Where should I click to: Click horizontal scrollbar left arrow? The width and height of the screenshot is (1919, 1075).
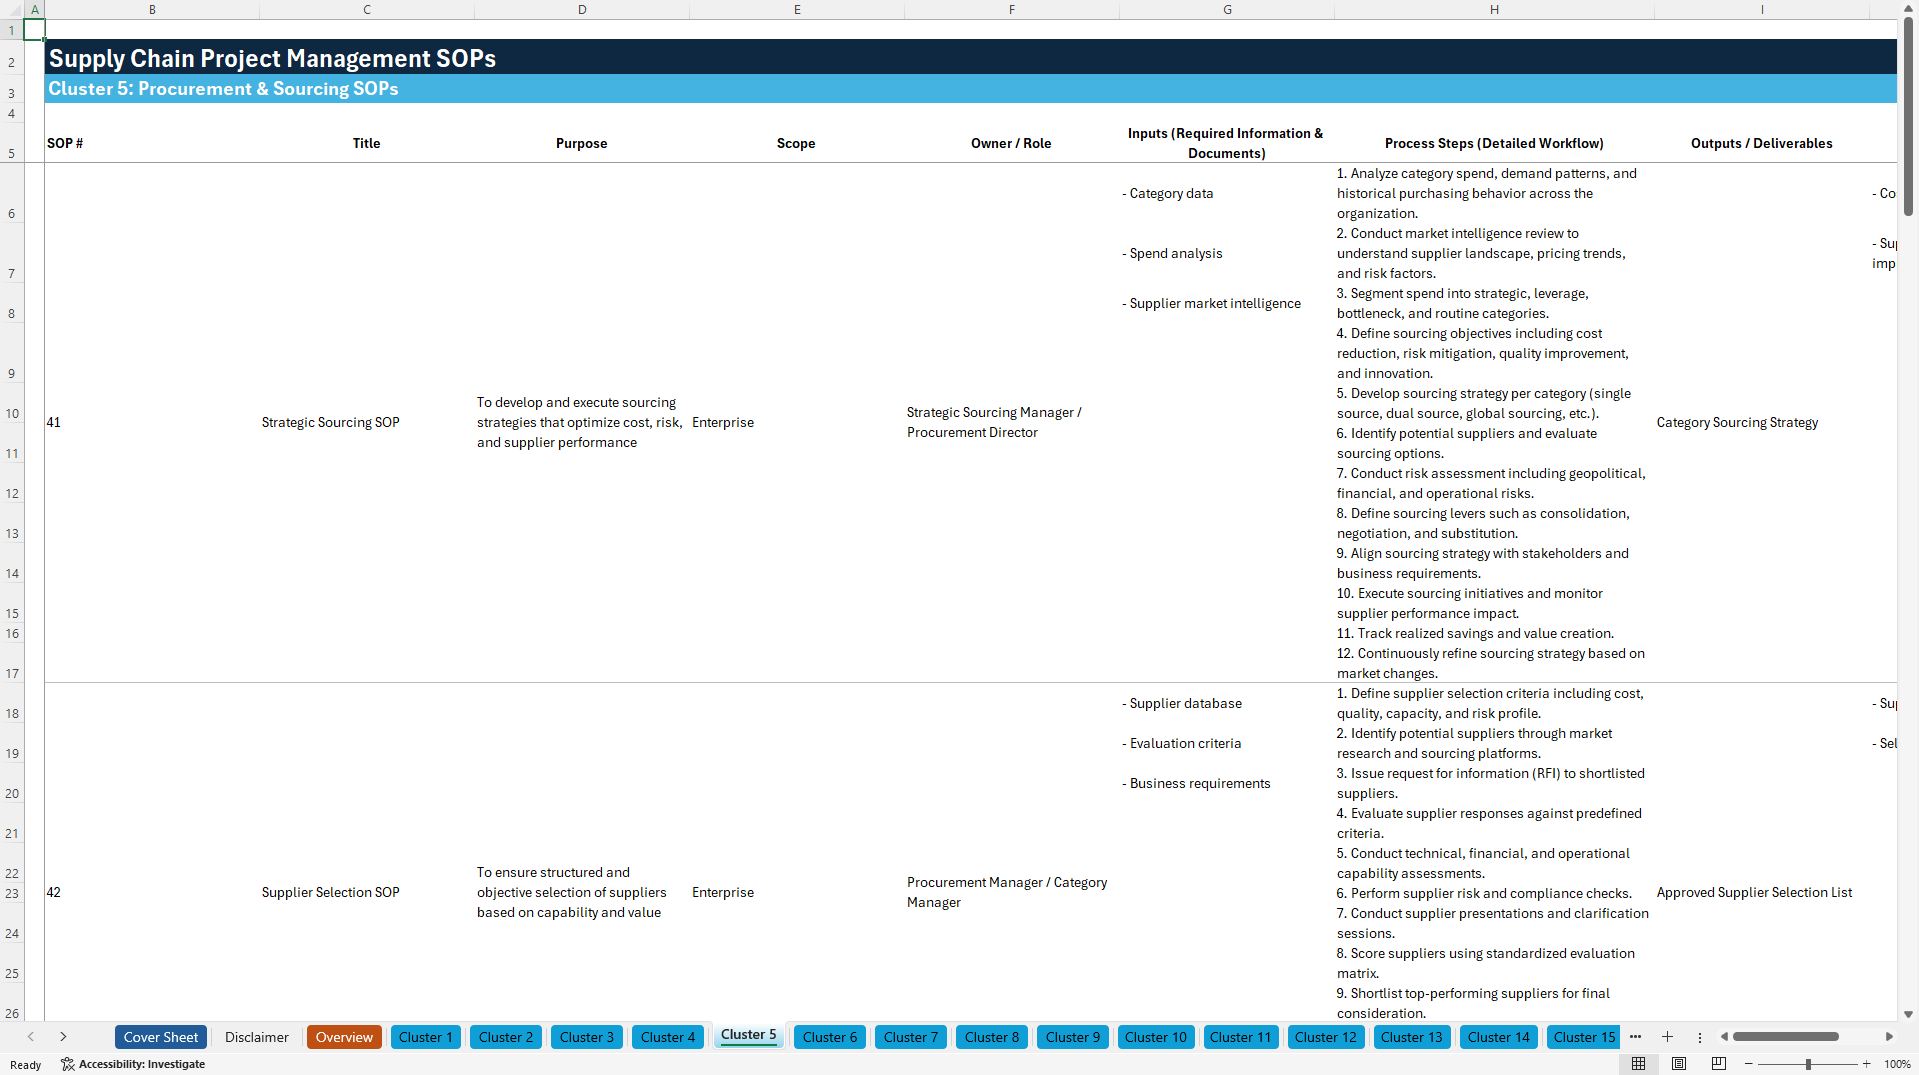tap(1724, 1037)
